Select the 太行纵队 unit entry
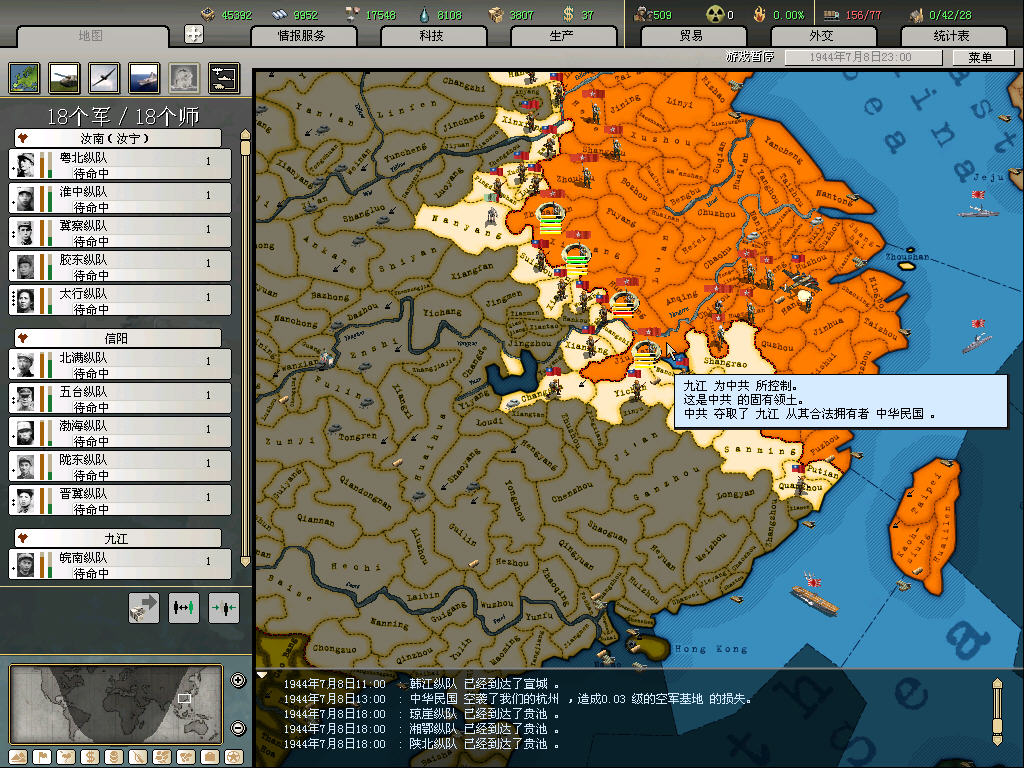This screenshot has width=1024, height=768. [x=120, y=300]
